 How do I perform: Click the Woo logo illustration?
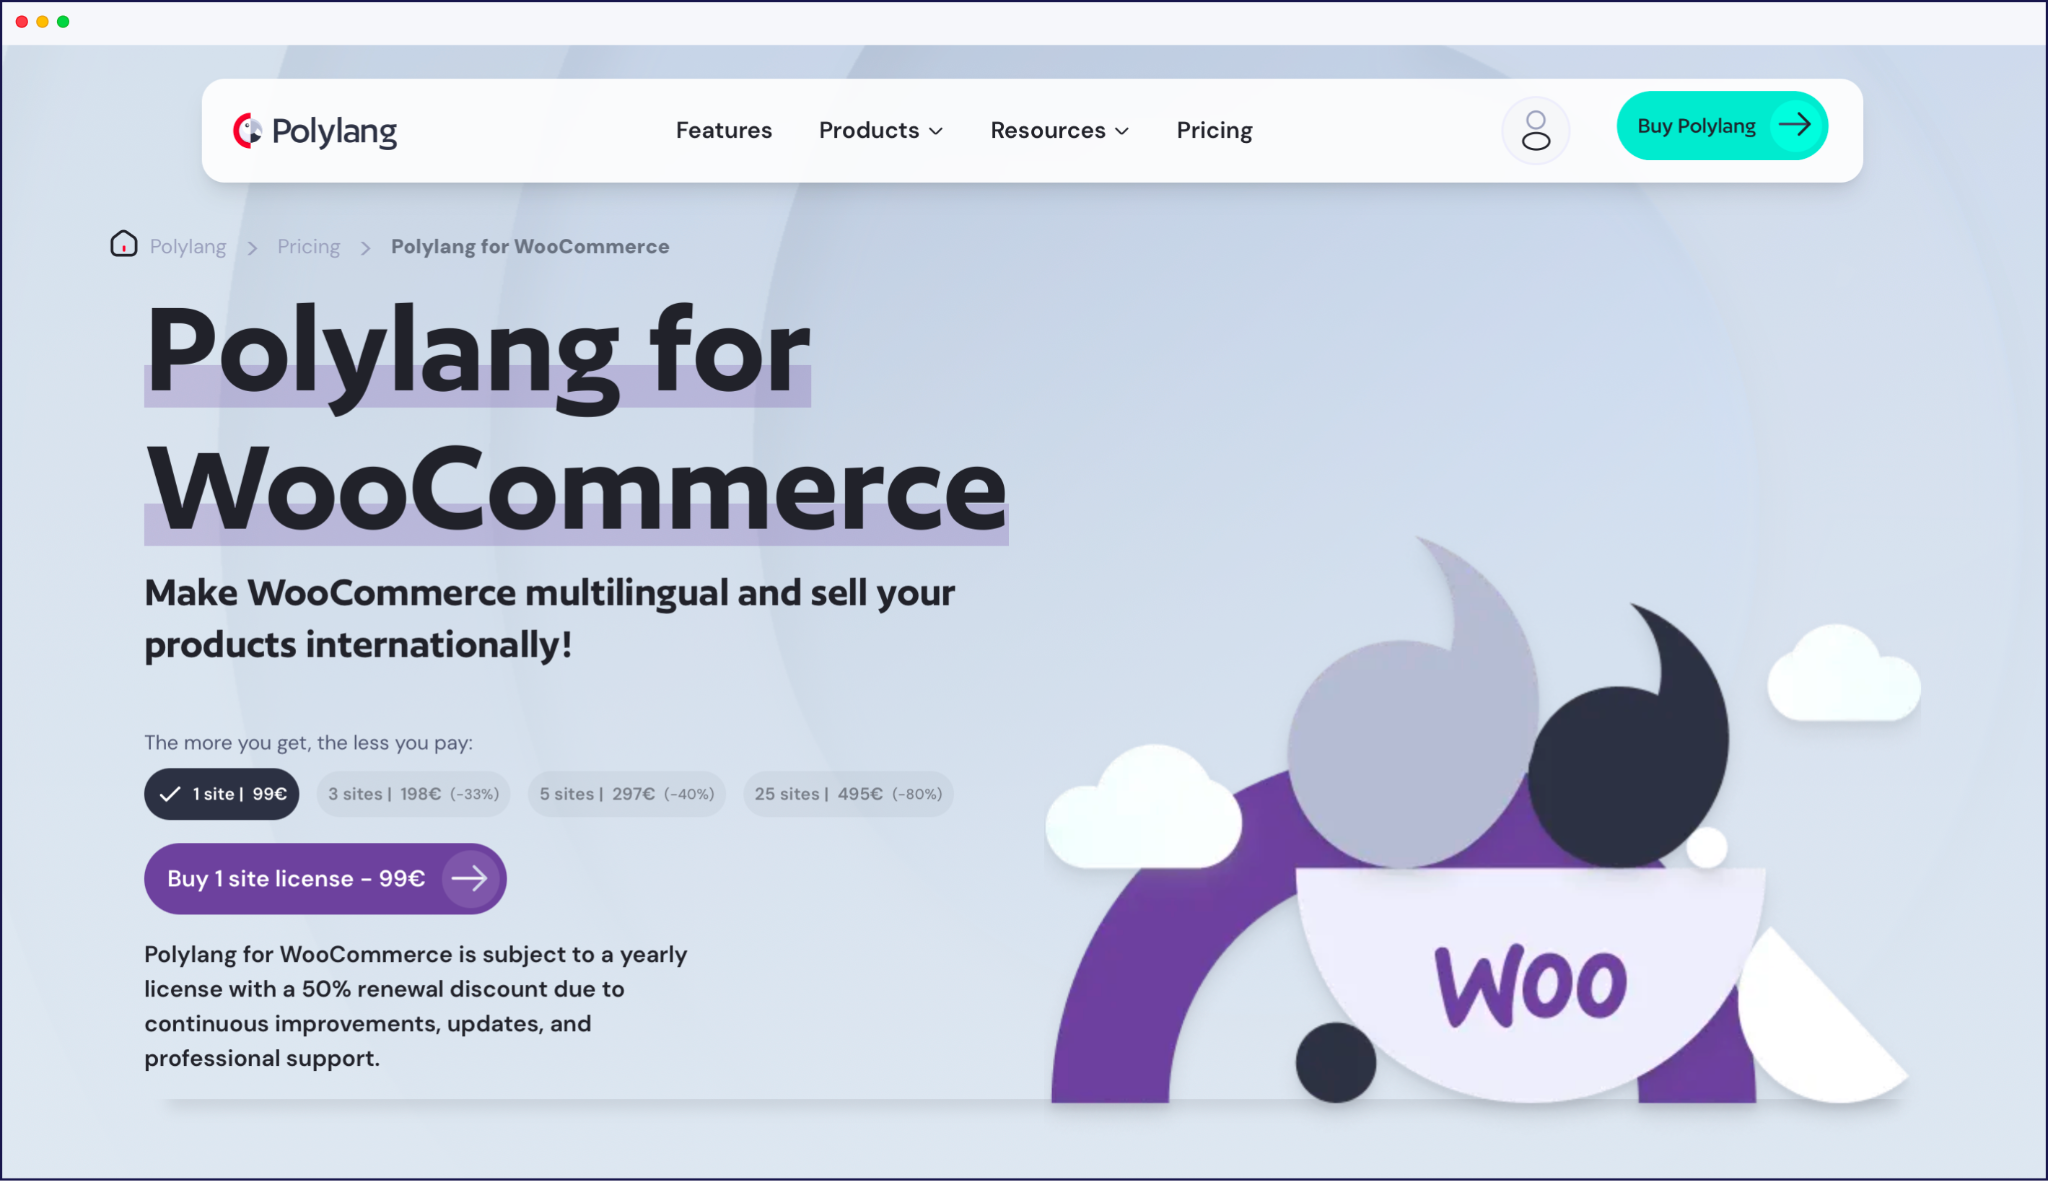[1530, 985]
